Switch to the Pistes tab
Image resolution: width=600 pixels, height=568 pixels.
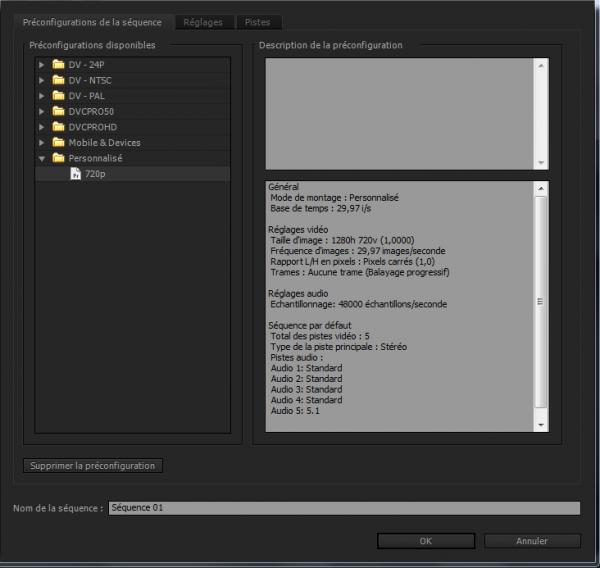click(258, 23)
